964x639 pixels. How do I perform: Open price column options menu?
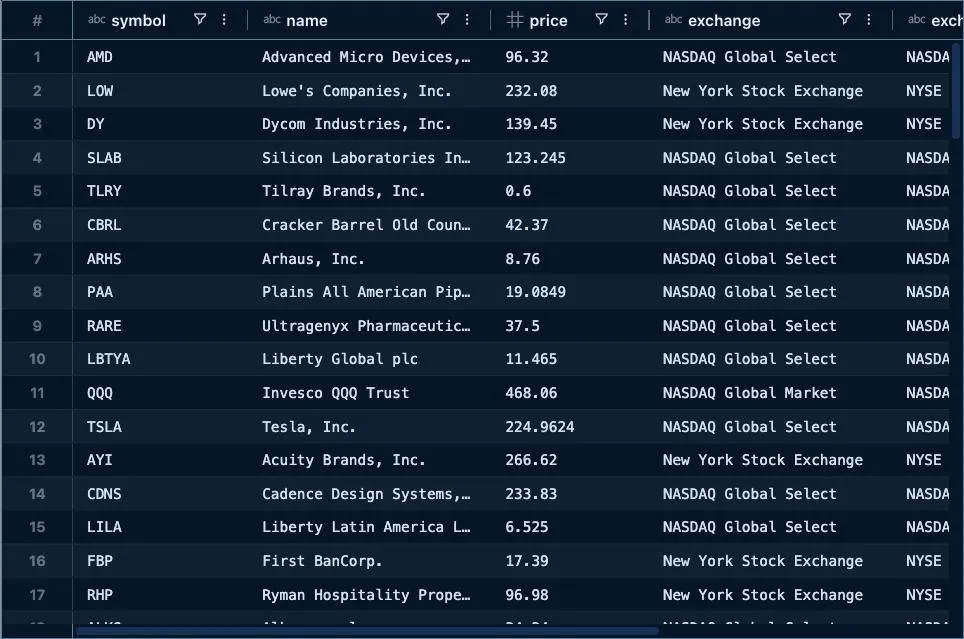pos(625,20)
